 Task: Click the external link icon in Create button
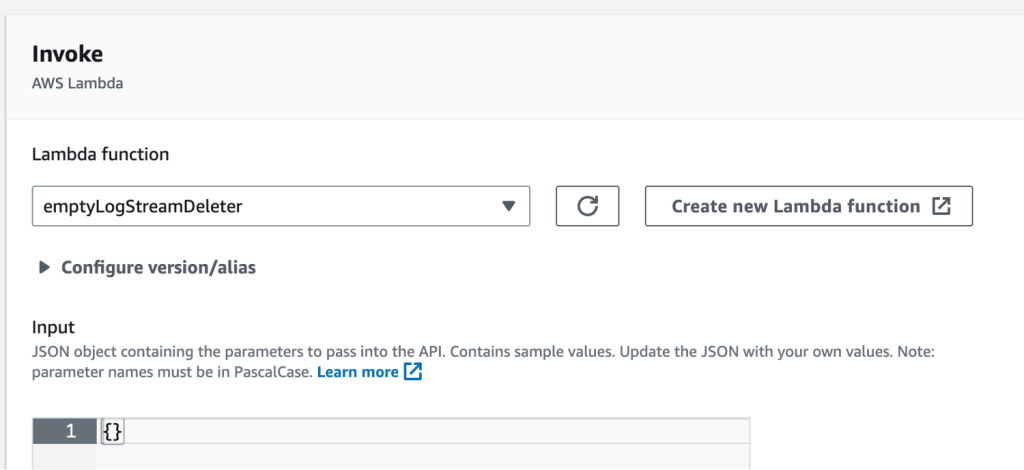[x=941, y=206]
